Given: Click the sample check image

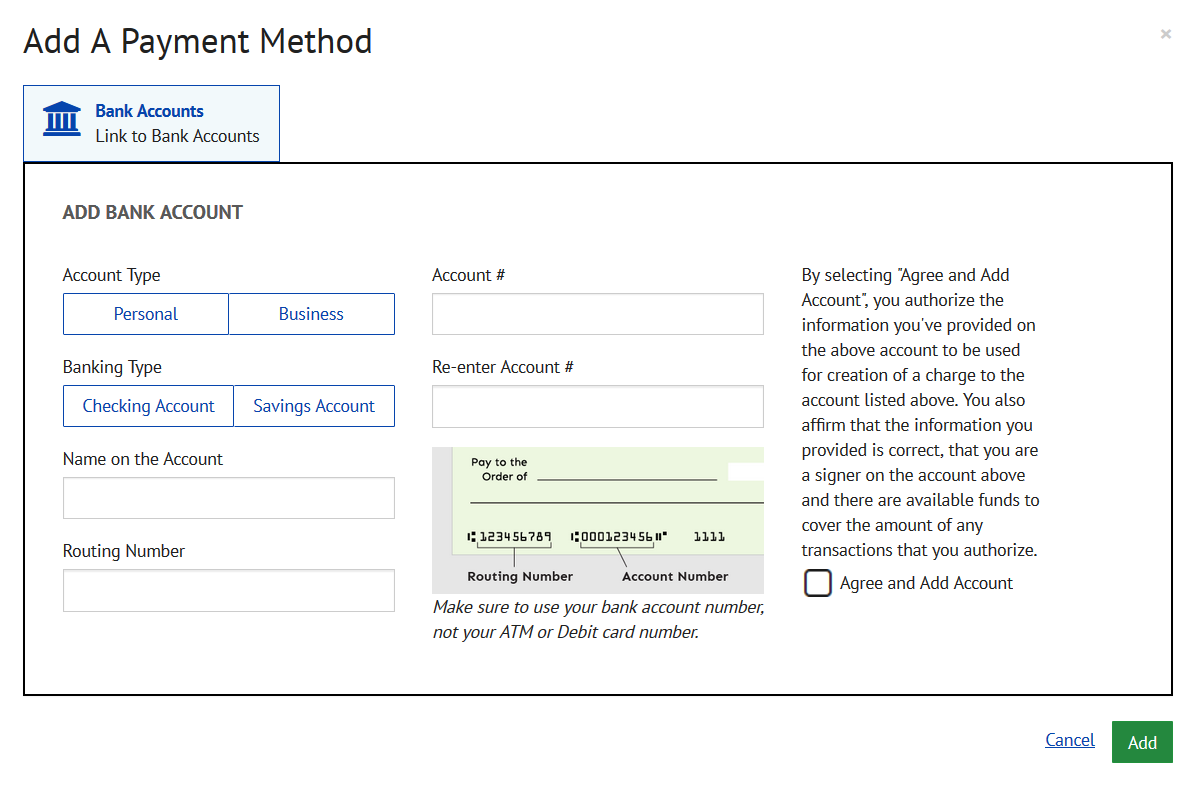Looking at the screenshot, I should pyautogui.click(x=598, y=521).
